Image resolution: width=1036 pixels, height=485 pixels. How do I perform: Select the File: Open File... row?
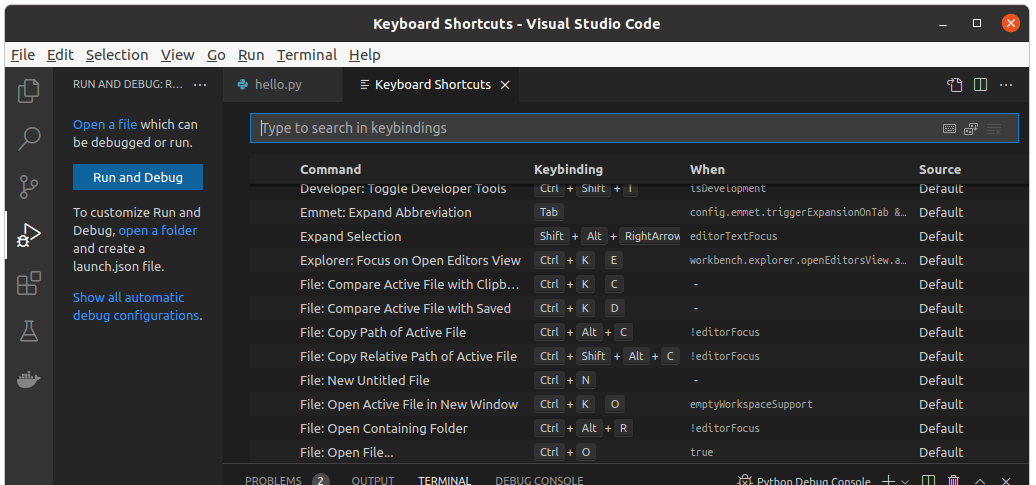(x=634, y=453)
